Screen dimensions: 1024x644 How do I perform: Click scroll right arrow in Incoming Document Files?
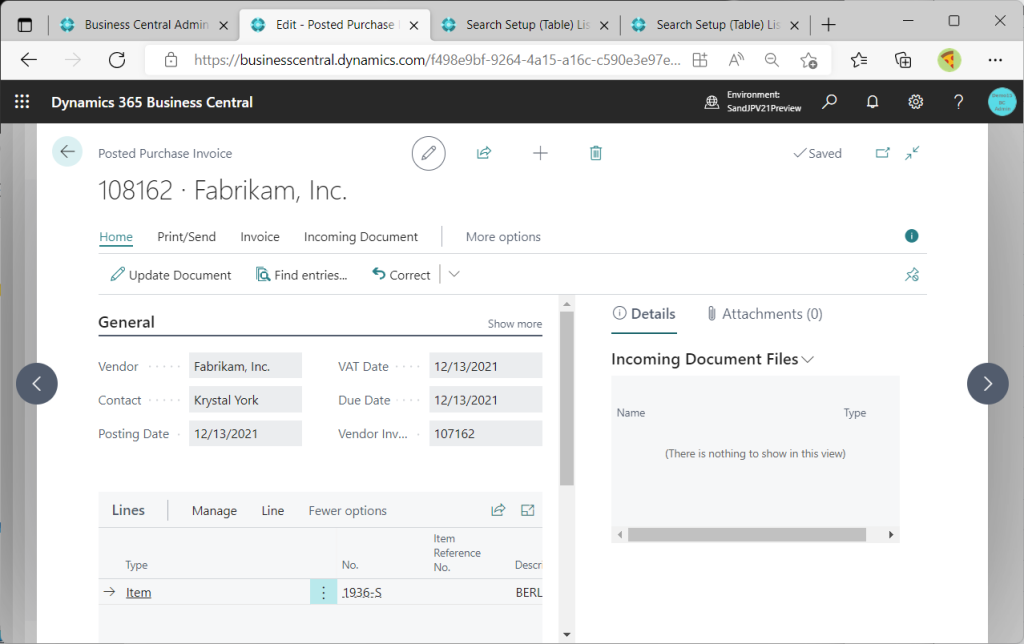coord(891,534)
